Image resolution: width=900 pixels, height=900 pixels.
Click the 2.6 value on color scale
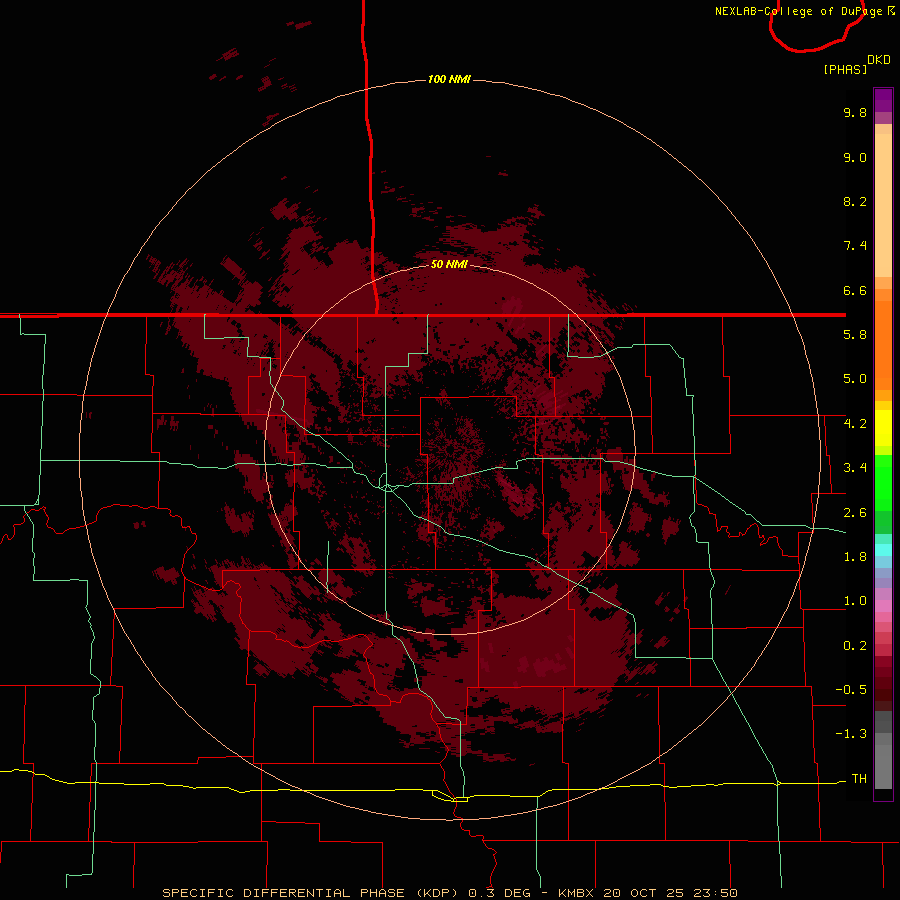click(x=855, y=513)
